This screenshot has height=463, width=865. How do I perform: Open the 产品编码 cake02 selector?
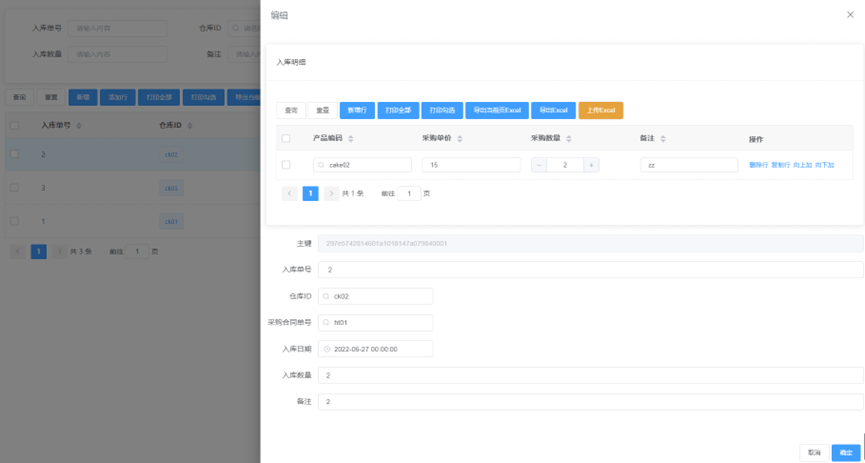tap(362, 165)
